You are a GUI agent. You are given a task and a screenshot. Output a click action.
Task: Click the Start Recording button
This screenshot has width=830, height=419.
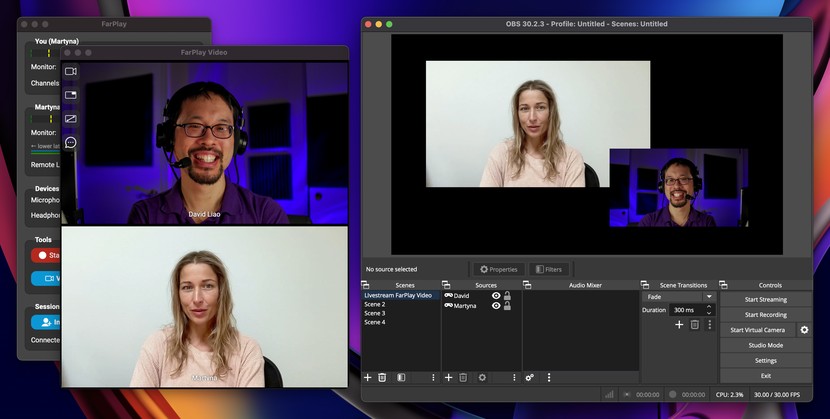(765, 315)
